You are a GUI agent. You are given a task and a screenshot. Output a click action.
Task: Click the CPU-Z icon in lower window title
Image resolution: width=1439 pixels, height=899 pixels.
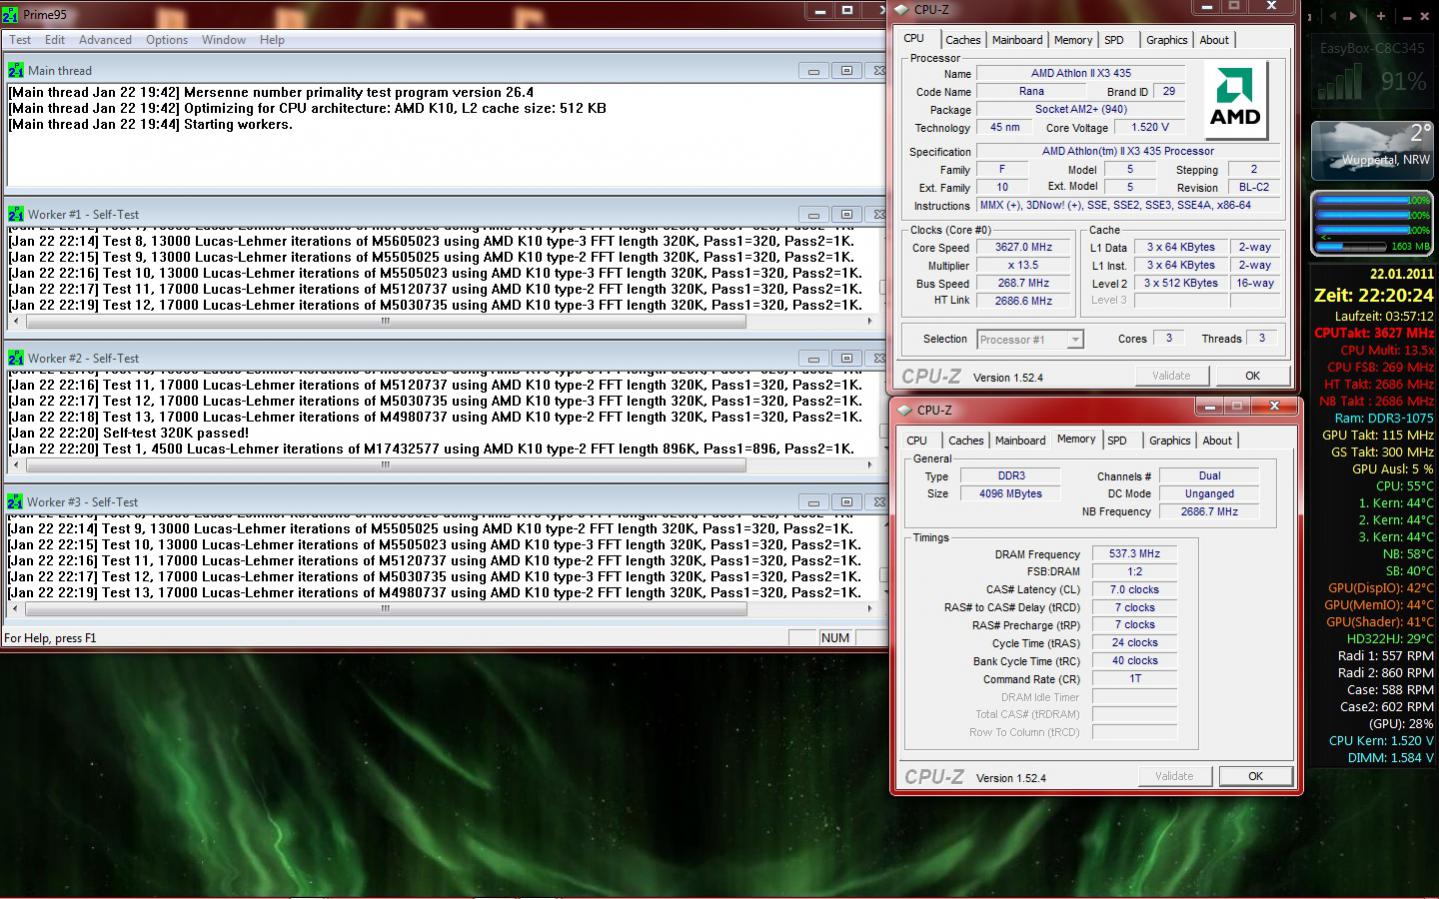[904, 410]
